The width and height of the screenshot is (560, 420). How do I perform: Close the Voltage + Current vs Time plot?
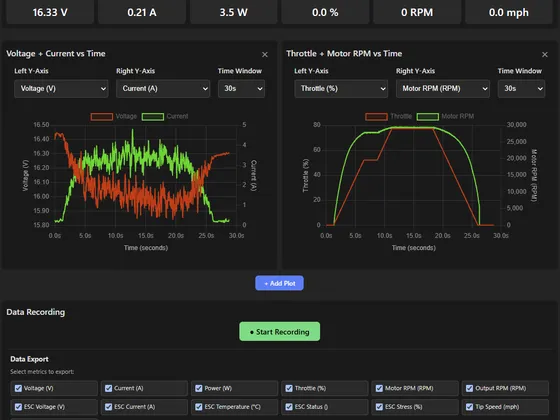tap(265, 55)
